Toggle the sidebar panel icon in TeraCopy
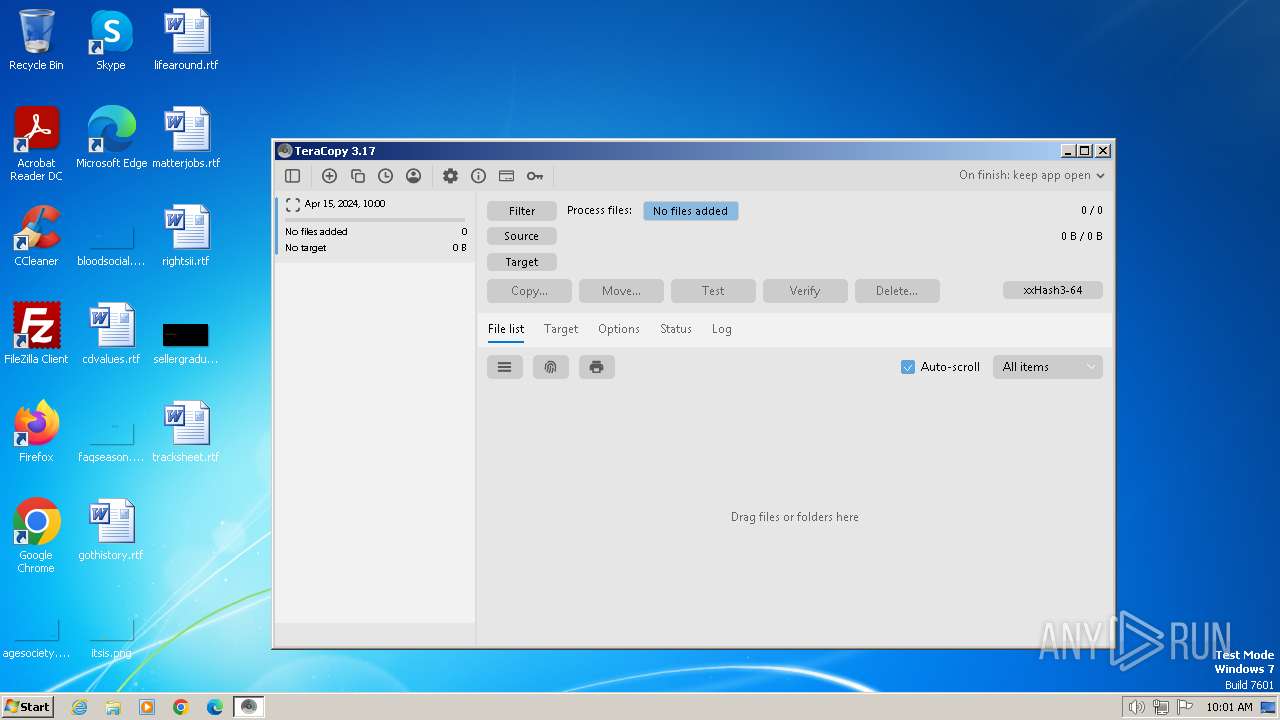 tap(293, 176)
